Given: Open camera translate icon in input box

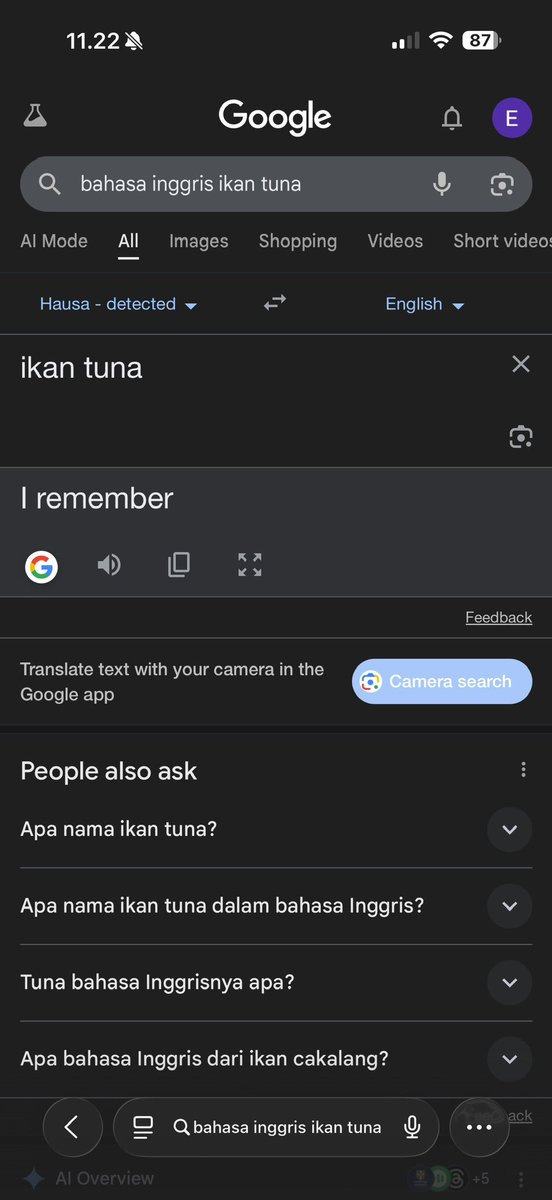Looking at the screenshot, I should coord(521,436).
